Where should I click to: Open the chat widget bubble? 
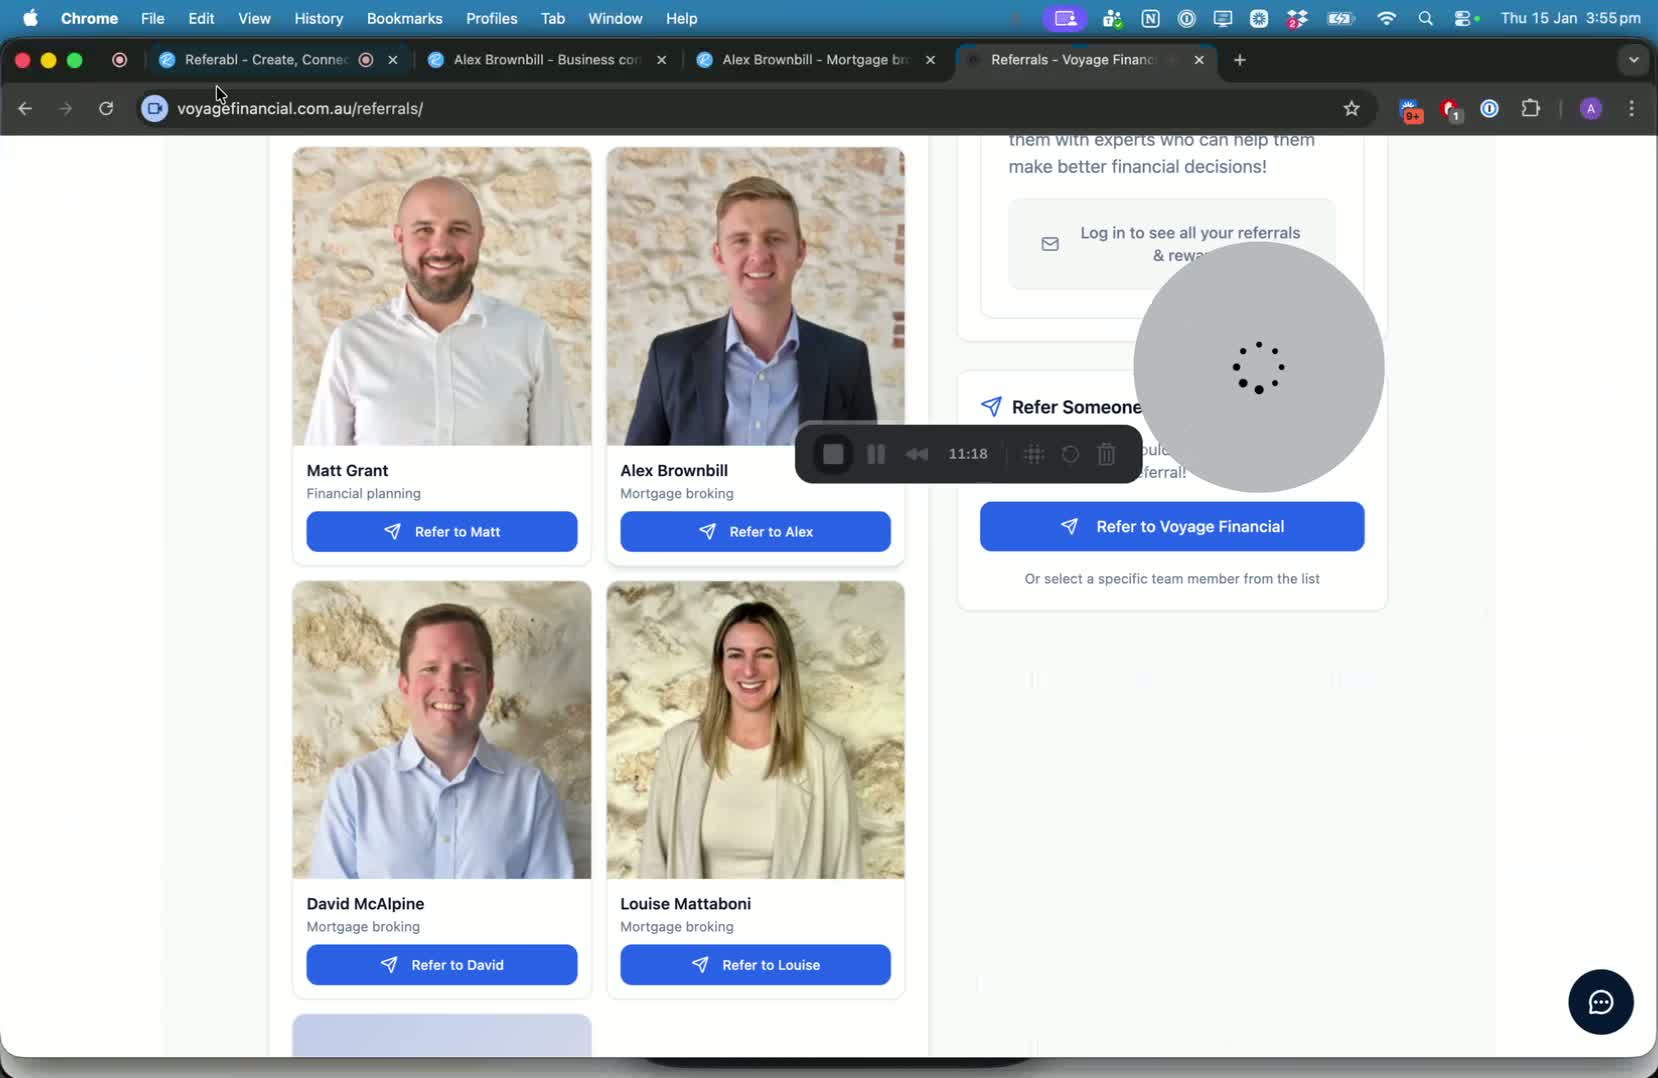[1600, 1002]
